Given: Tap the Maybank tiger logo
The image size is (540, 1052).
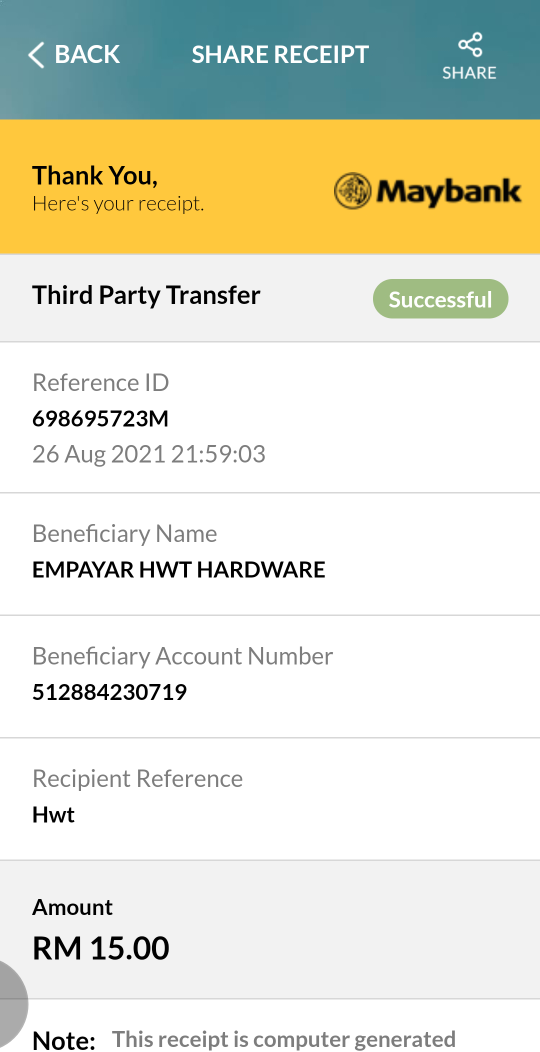Looking at the screenshot, I should (353, 191).
